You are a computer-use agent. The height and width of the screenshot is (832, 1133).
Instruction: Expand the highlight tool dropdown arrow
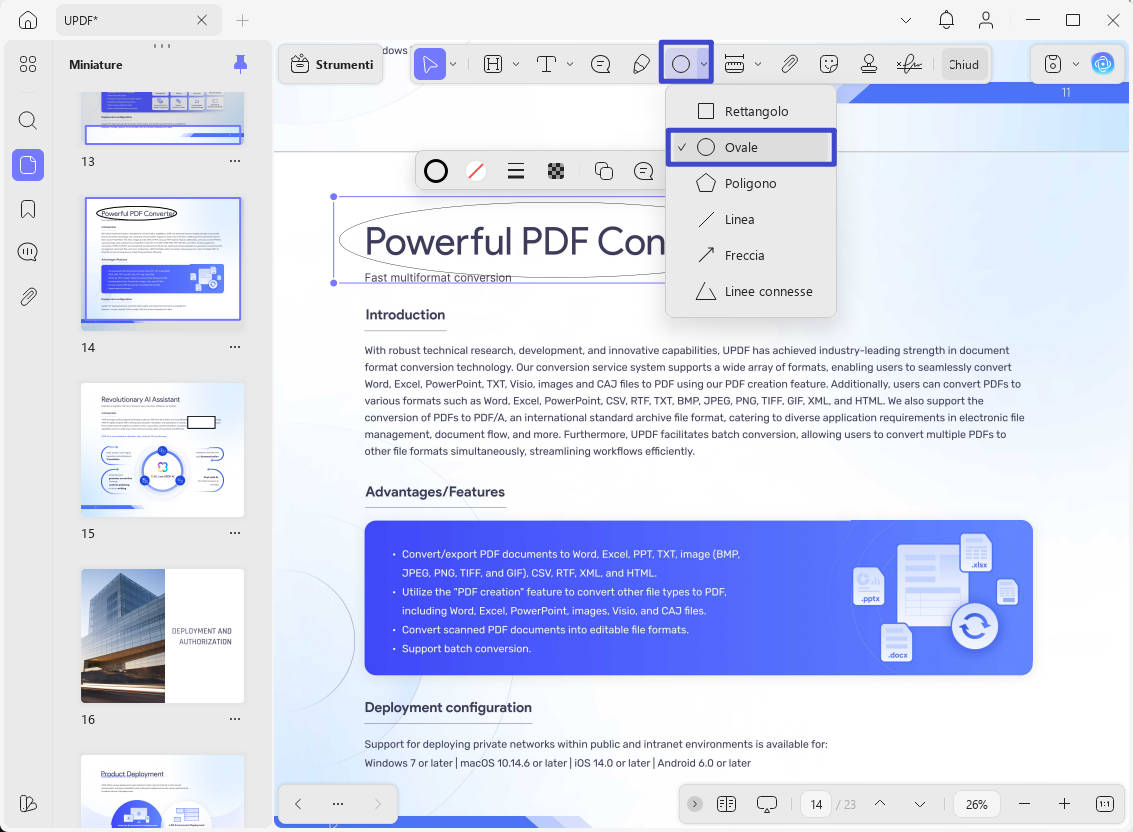pos(516,64)
